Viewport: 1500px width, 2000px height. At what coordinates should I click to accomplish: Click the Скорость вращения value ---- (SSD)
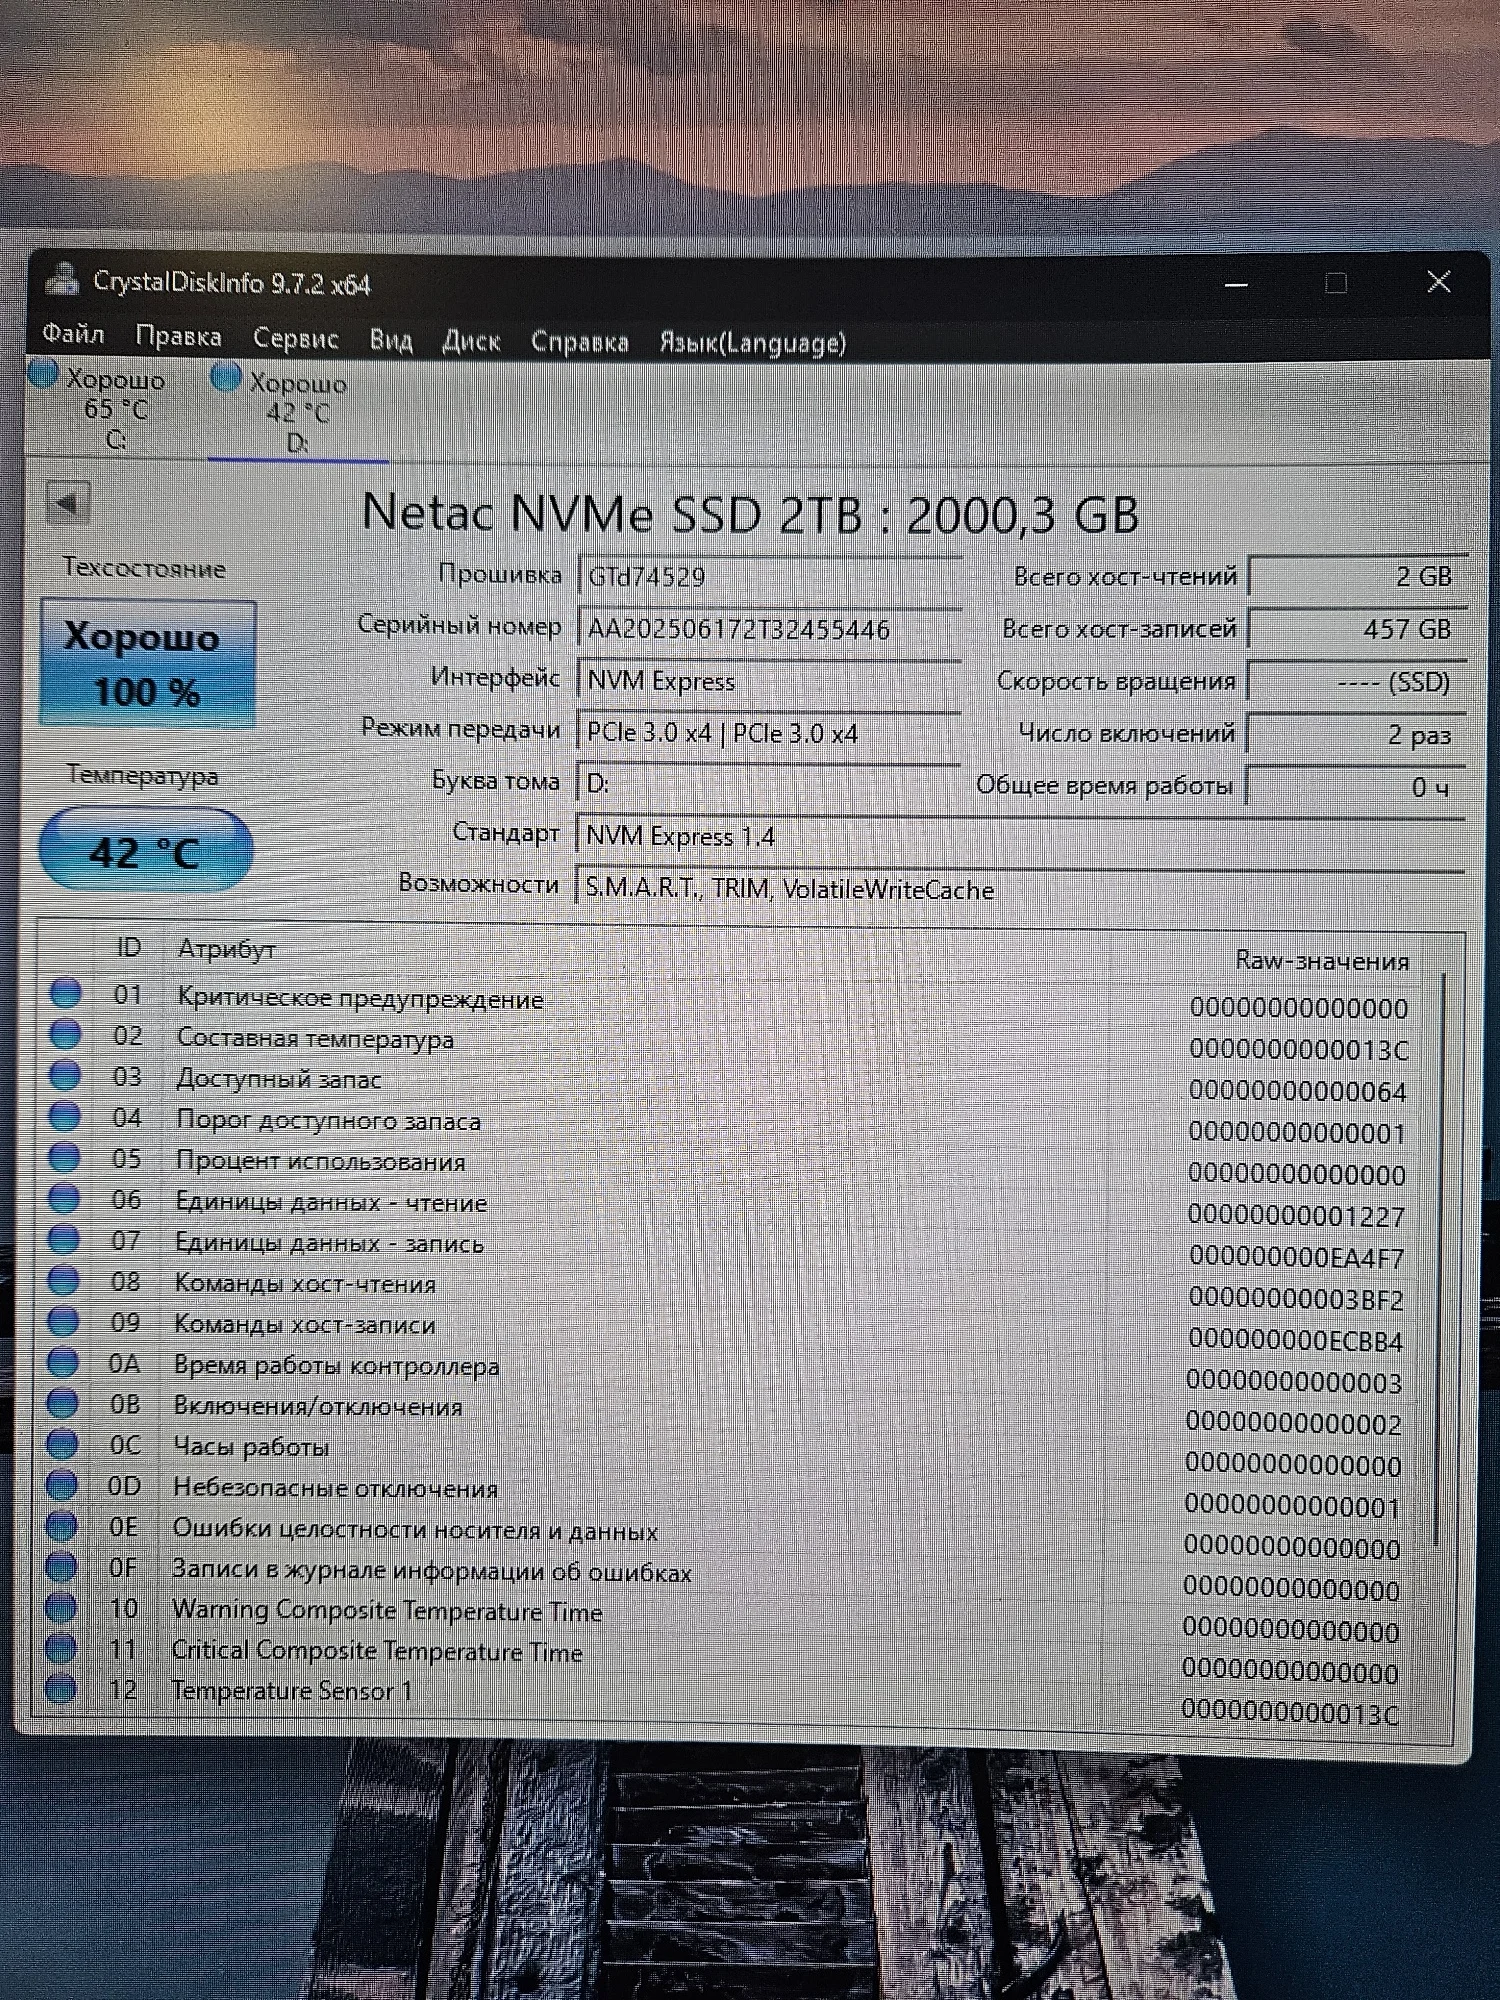tap(1358, 683)
